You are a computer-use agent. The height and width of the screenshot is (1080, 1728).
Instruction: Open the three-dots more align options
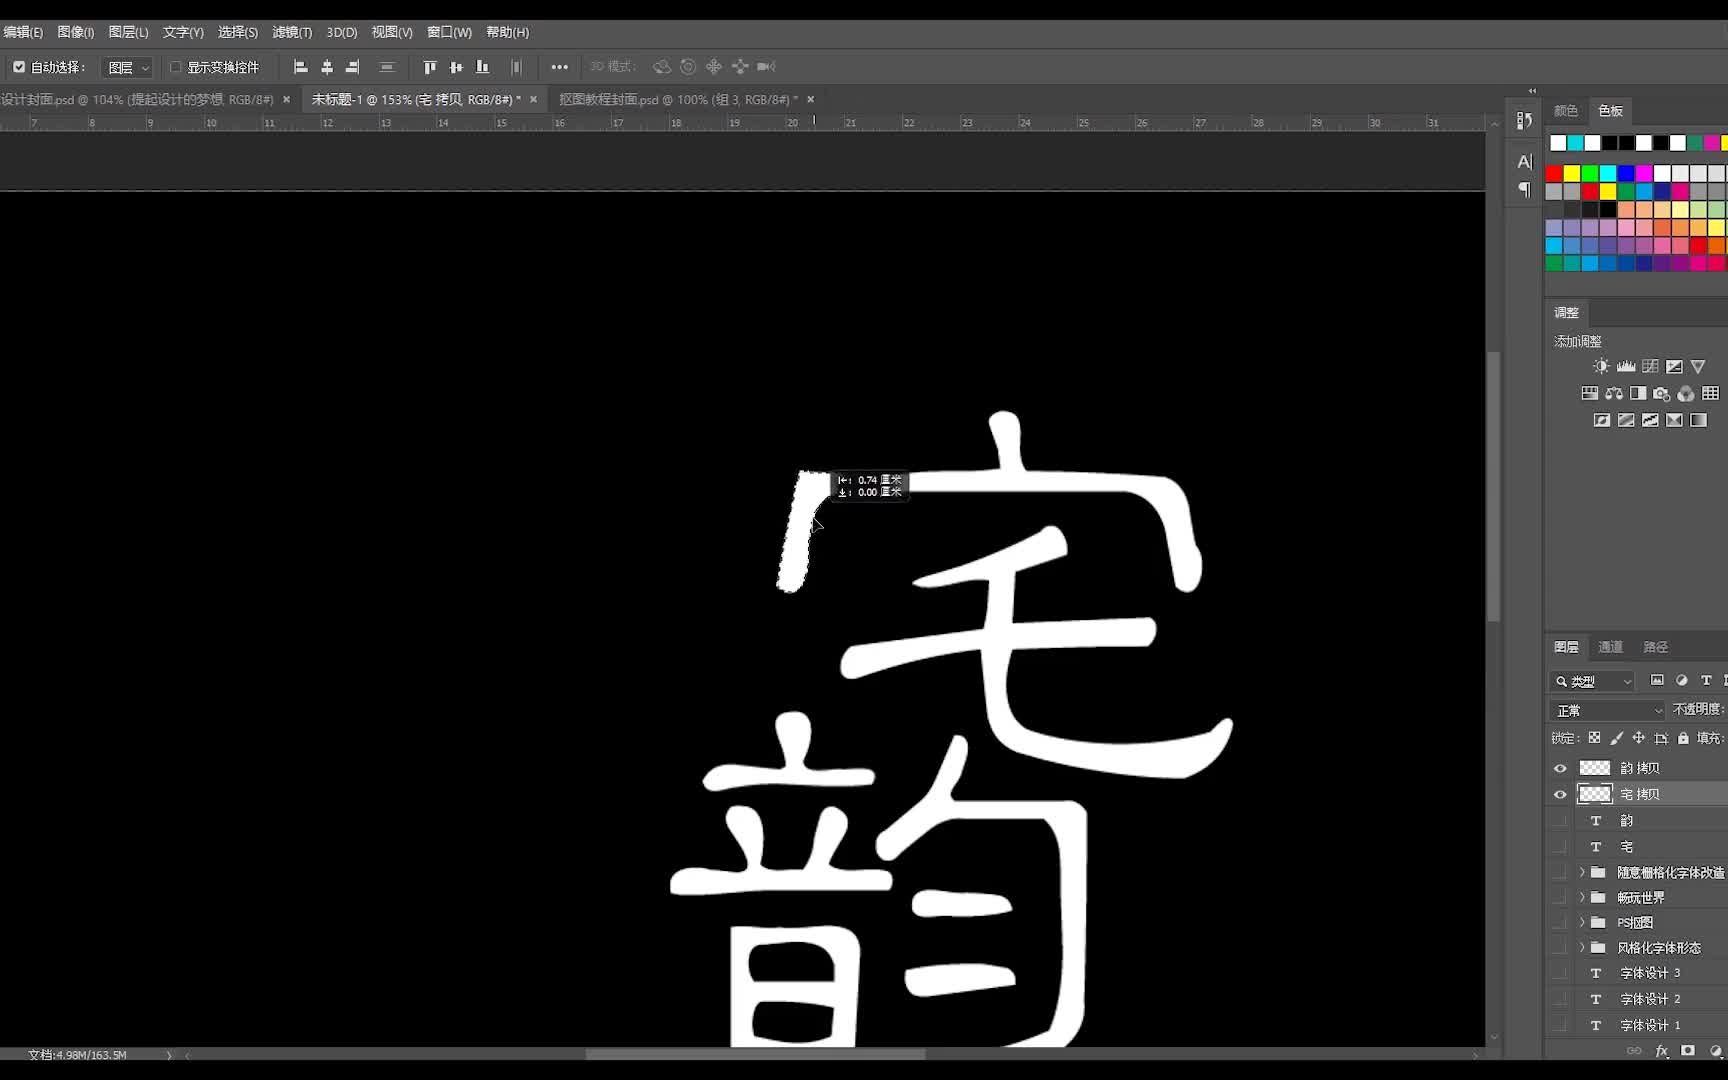tap(559, 67)
